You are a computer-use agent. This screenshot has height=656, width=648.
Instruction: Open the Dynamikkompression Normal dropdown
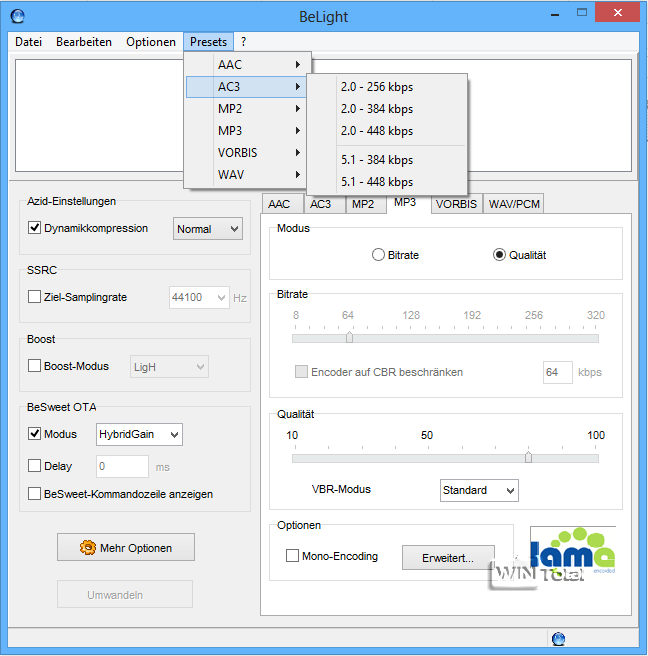(208, 229)
